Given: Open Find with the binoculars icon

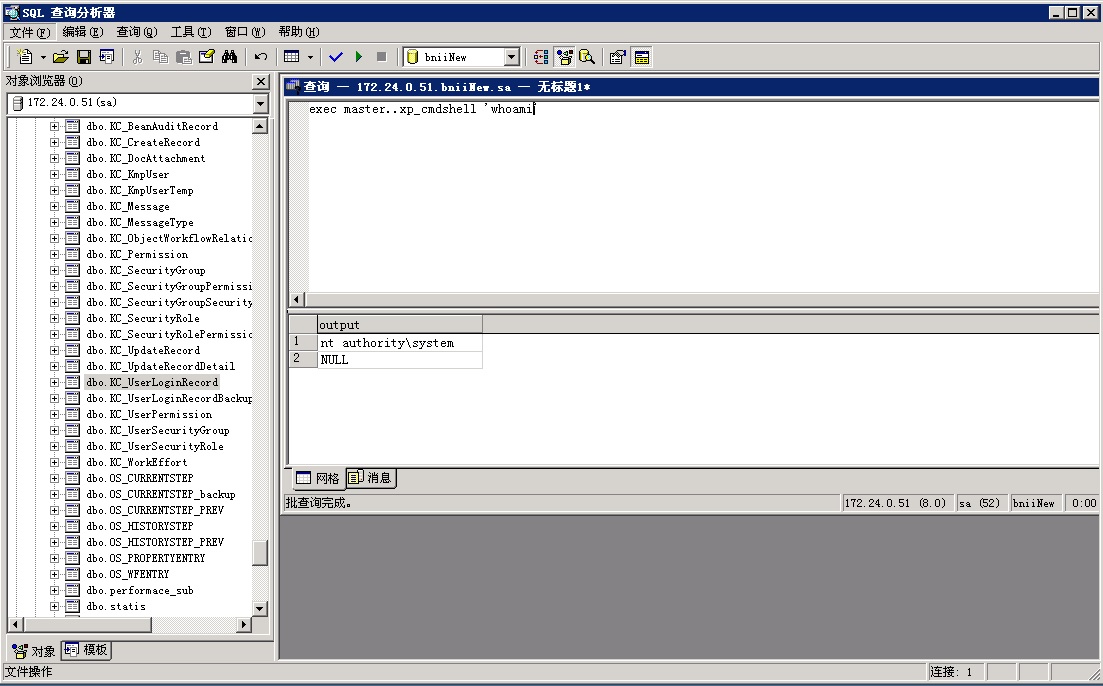Looking at the screenshot, I should 229,57.
